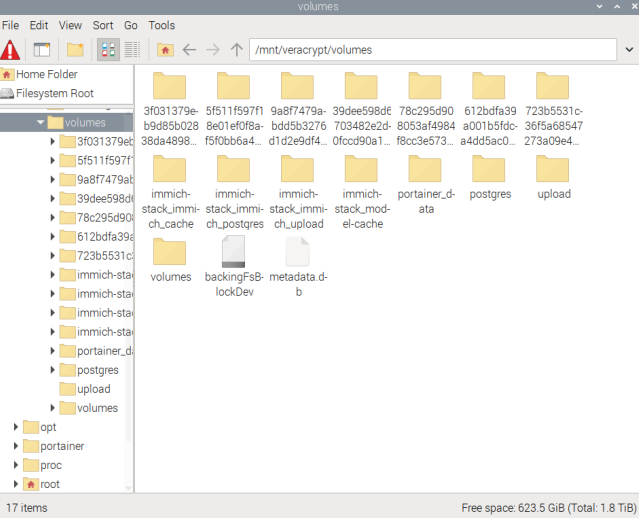The height and width of the screenshot is (518, 639).
Task: Open the File menu
Action: (10, 25)
